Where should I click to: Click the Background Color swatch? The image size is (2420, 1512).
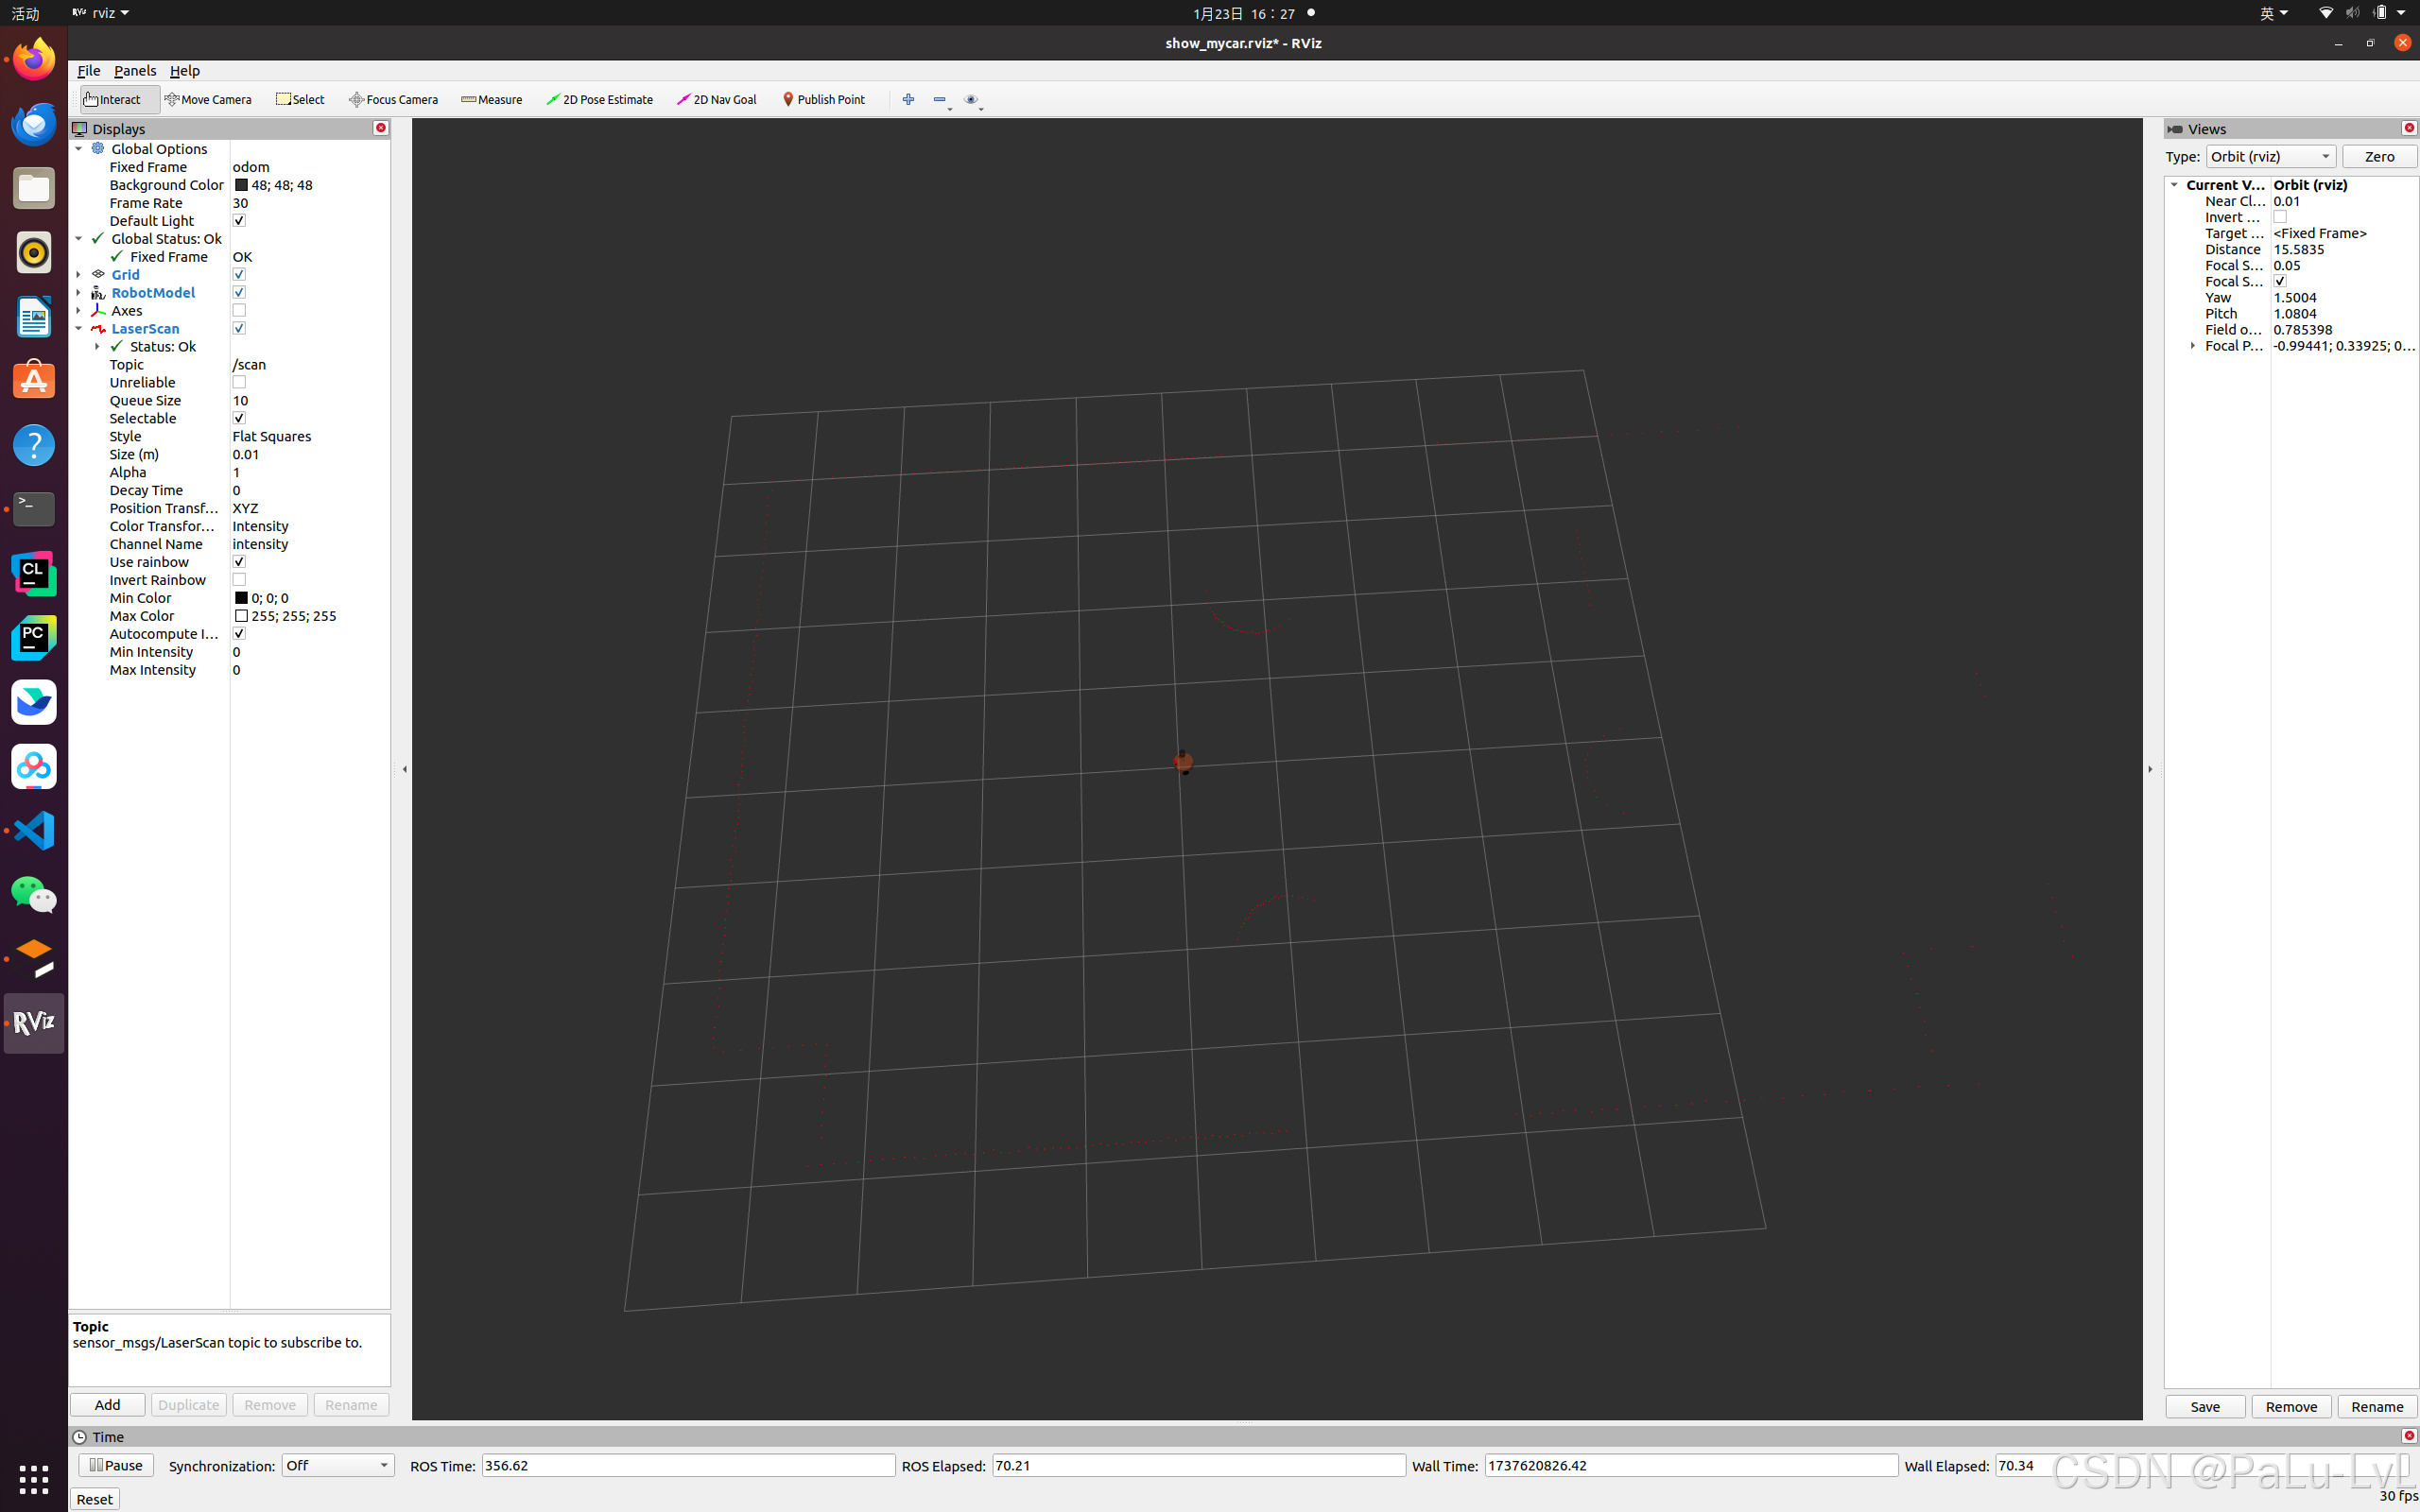pos(241,185)
